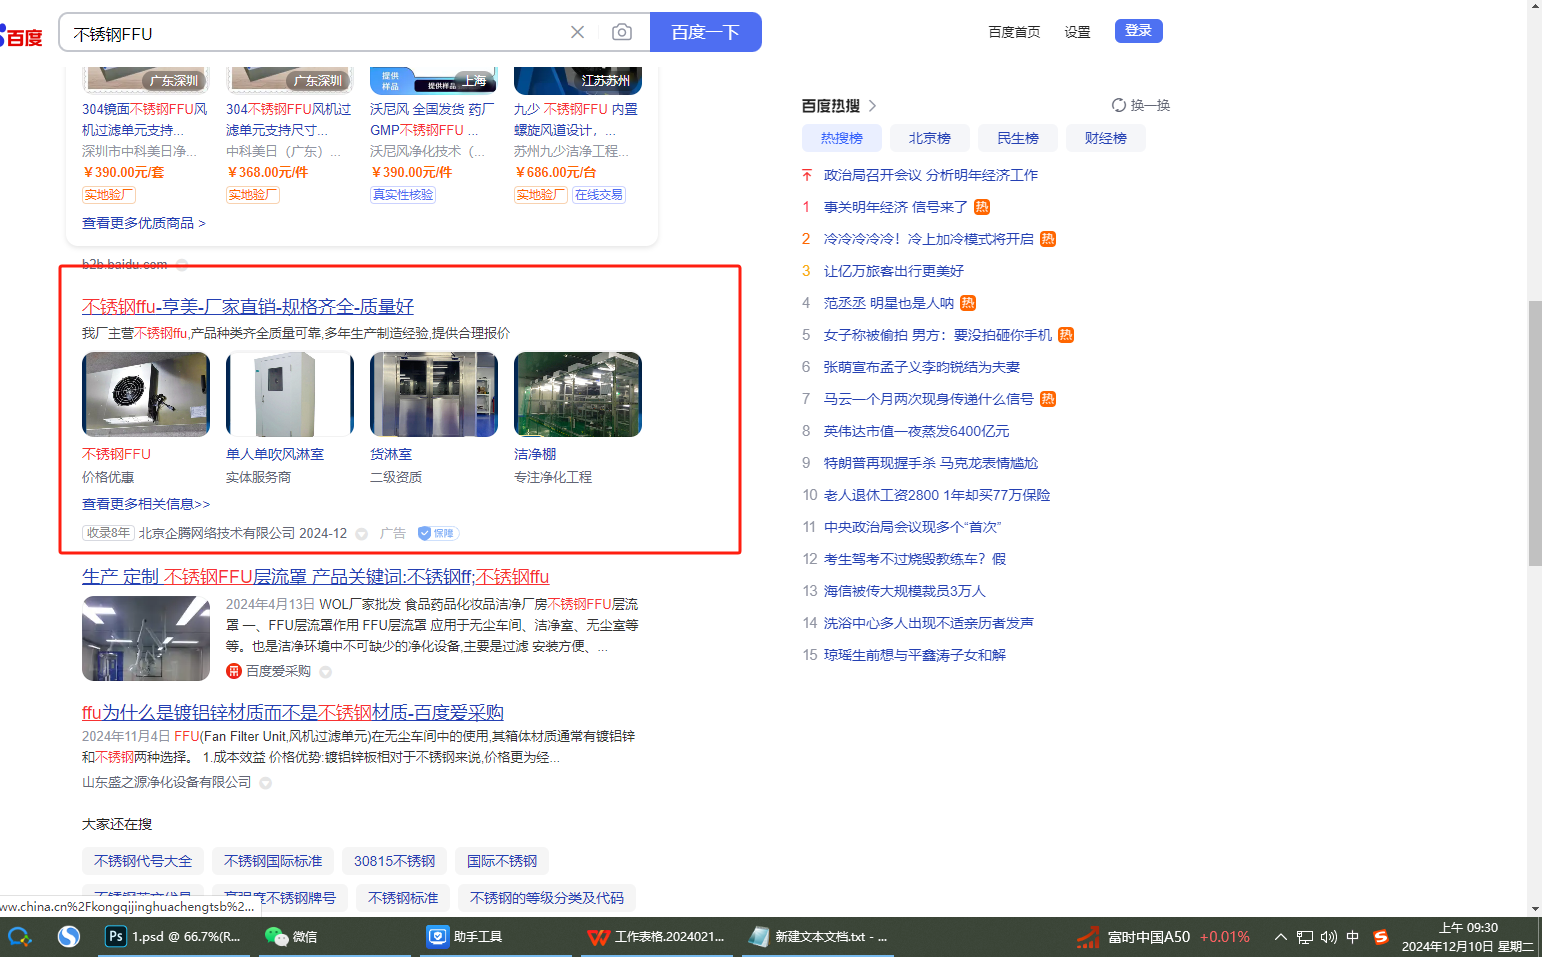
Task: Open 新建文本文档.txt from the taskbar
Action: (818, 937)
